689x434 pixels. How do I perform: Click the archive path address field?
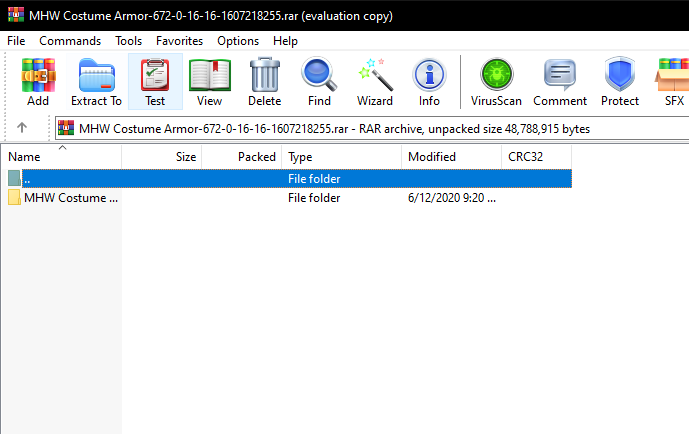(x=372, y=128)
